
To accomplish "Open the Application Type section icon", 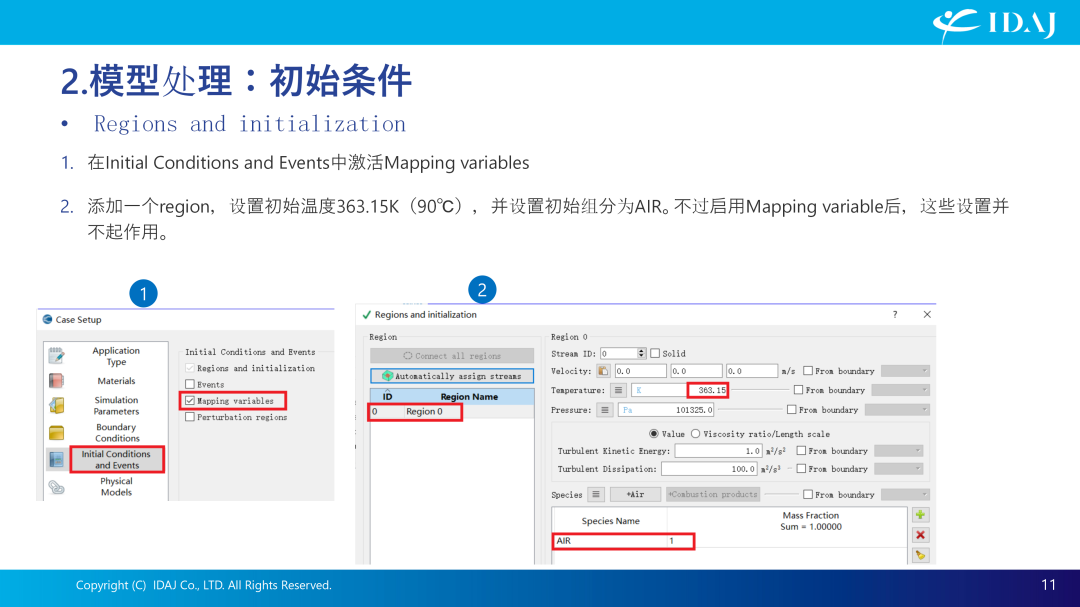I will (x=56, y=356).
